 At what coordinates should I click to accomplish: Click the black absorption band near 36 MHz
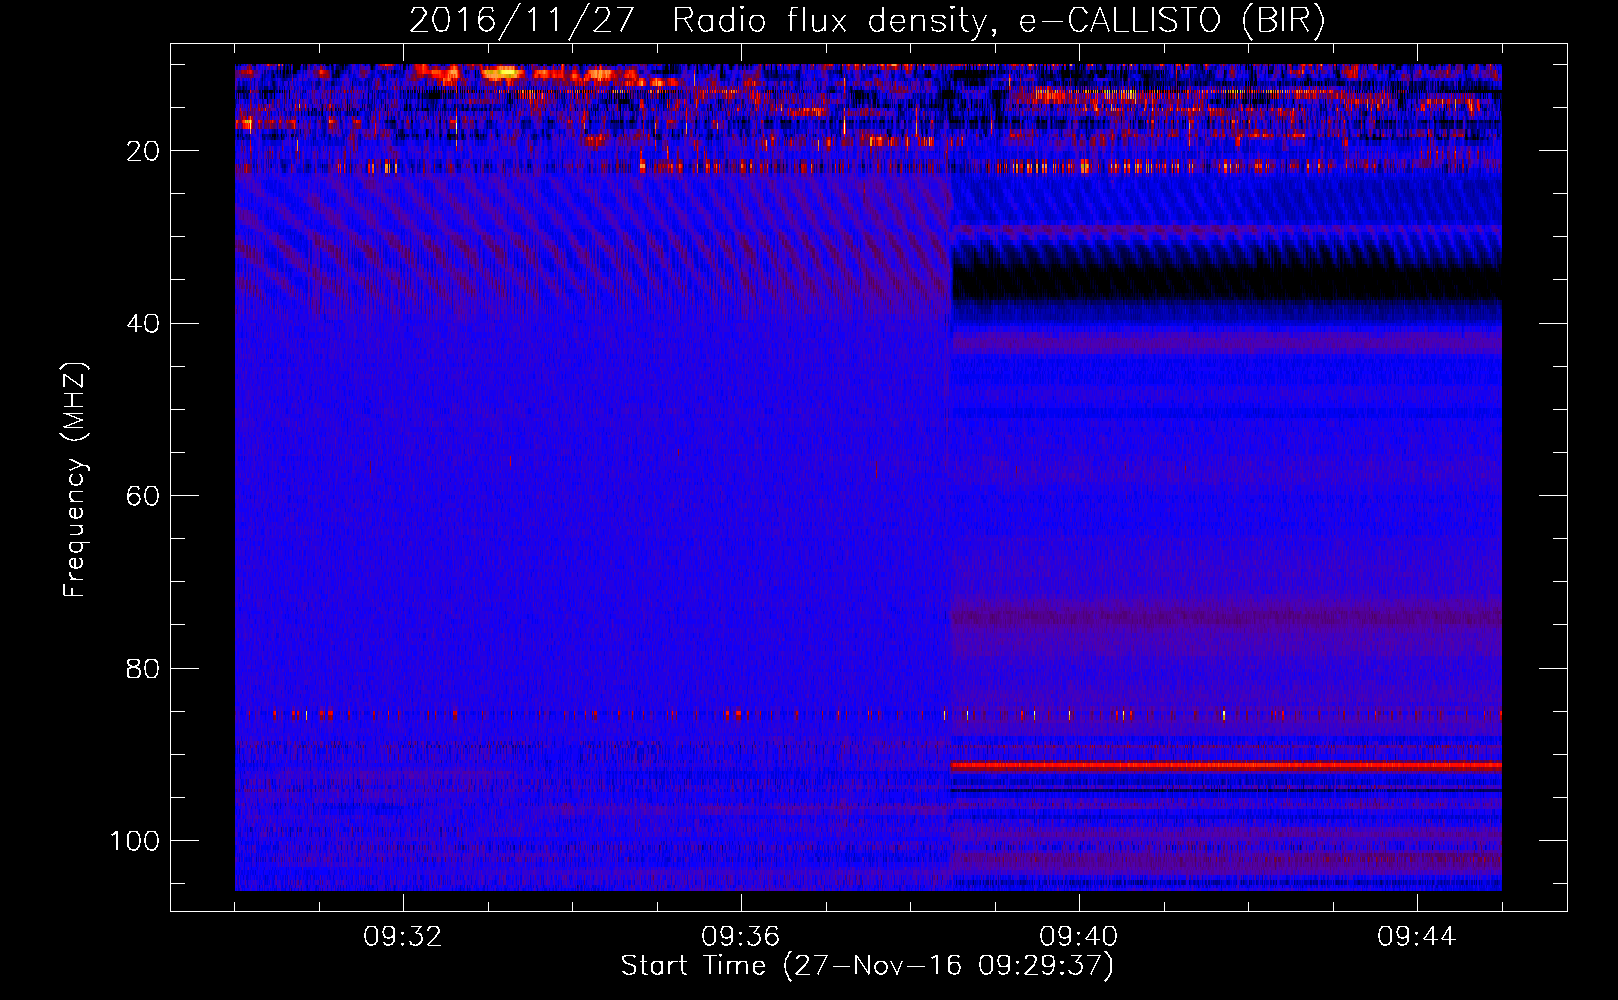(x=1226, y=283)
